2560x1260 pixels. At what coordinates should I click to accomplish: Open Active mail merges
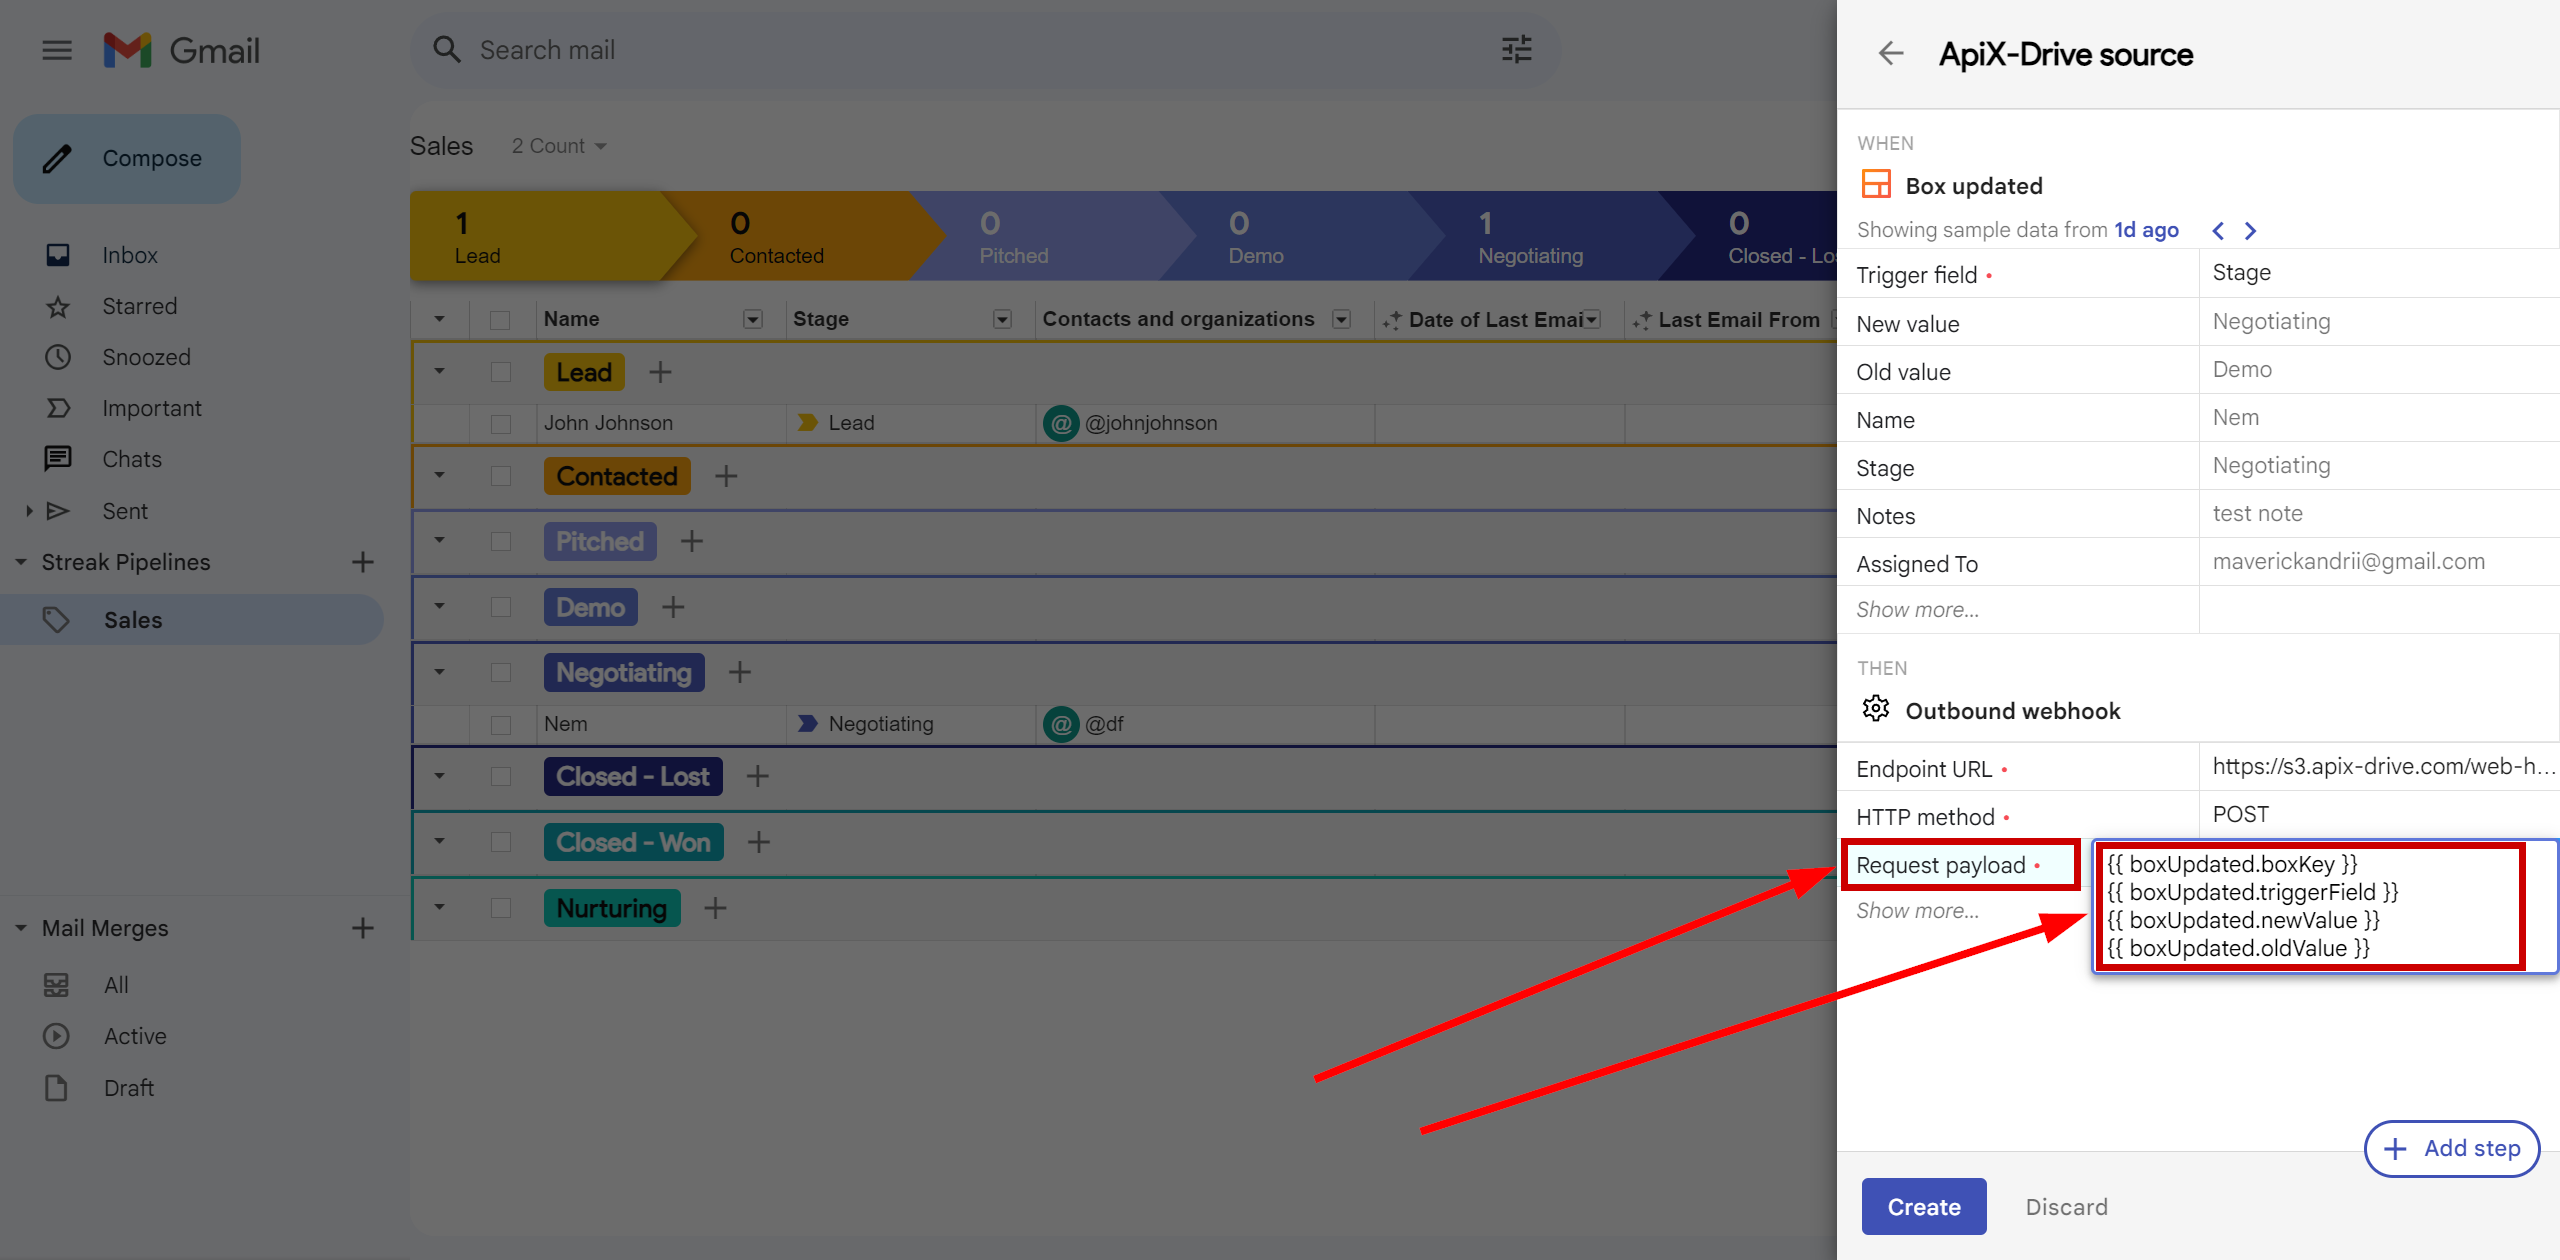(x=135, y=1036)
